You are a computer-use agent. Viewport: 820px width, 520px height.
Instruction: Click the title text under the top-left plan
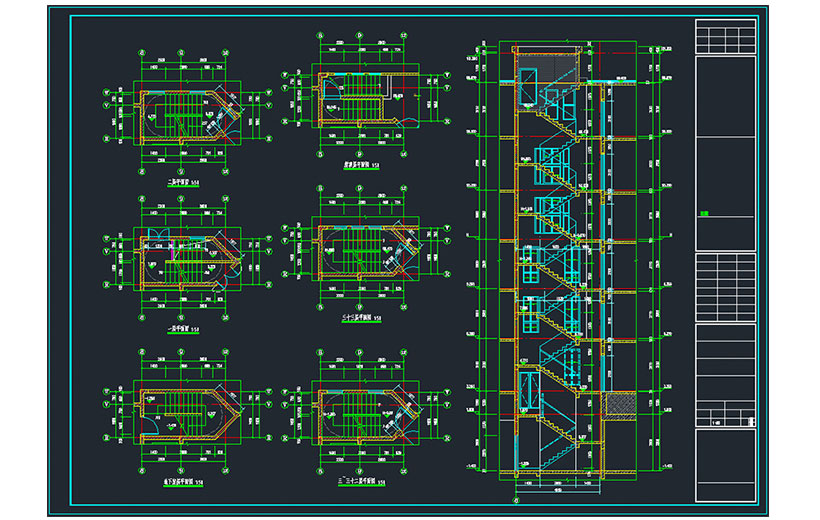(x=182, y=184)
